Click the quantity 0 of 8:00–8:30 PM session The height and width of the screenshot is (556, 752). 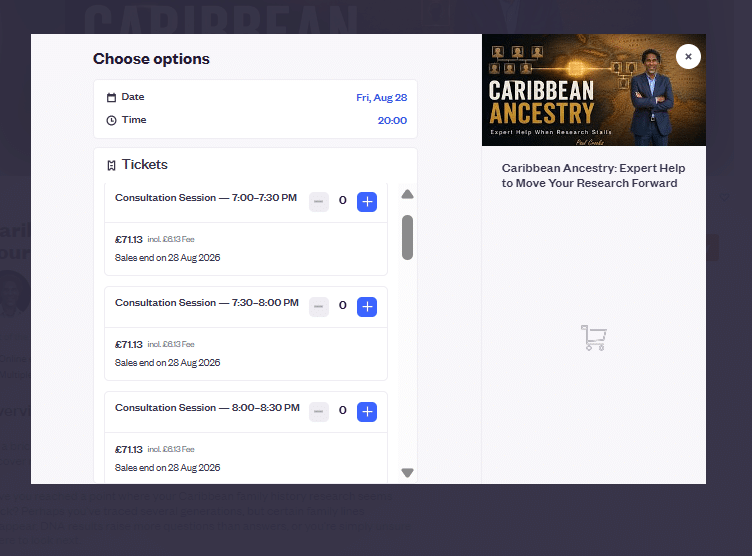[x=342, y=411]
